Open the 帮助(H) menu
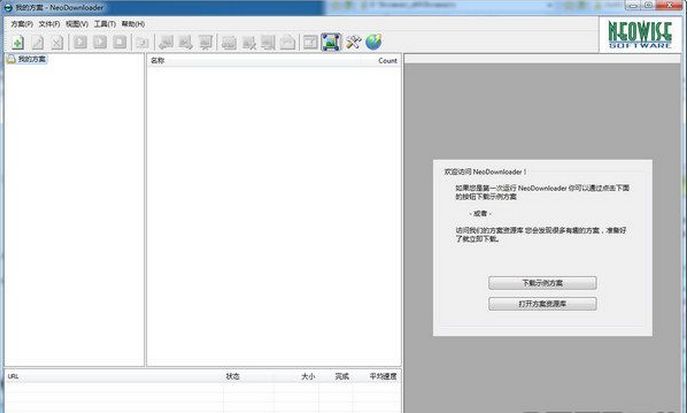 pos(133,24)
